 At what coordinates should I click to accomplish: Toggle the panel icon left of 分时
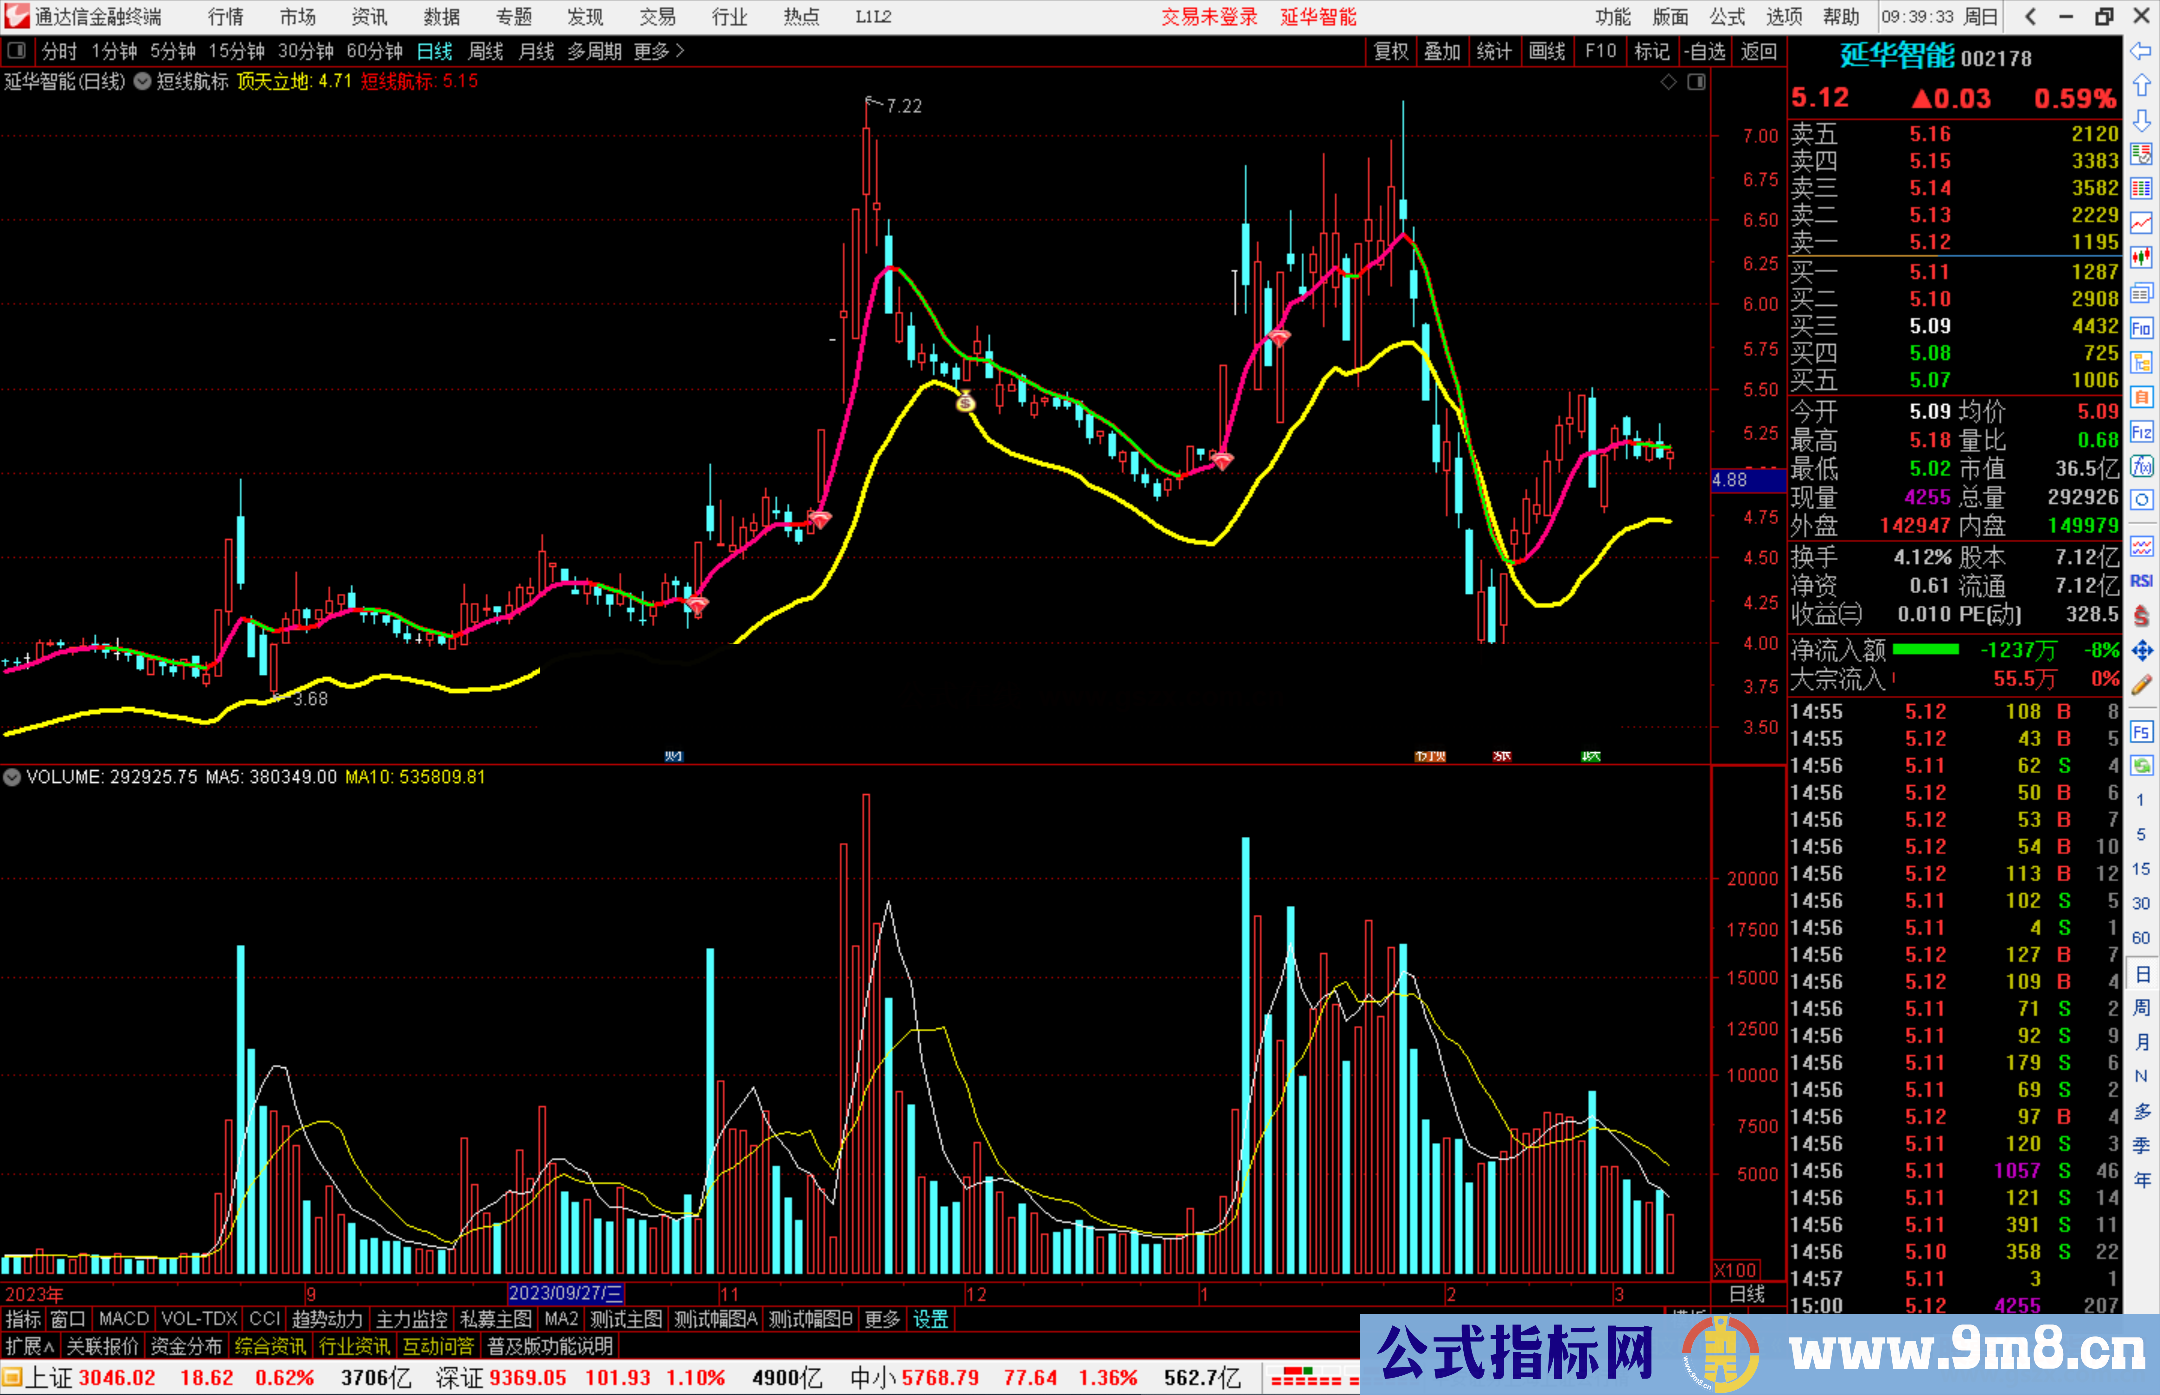(17, 51)
